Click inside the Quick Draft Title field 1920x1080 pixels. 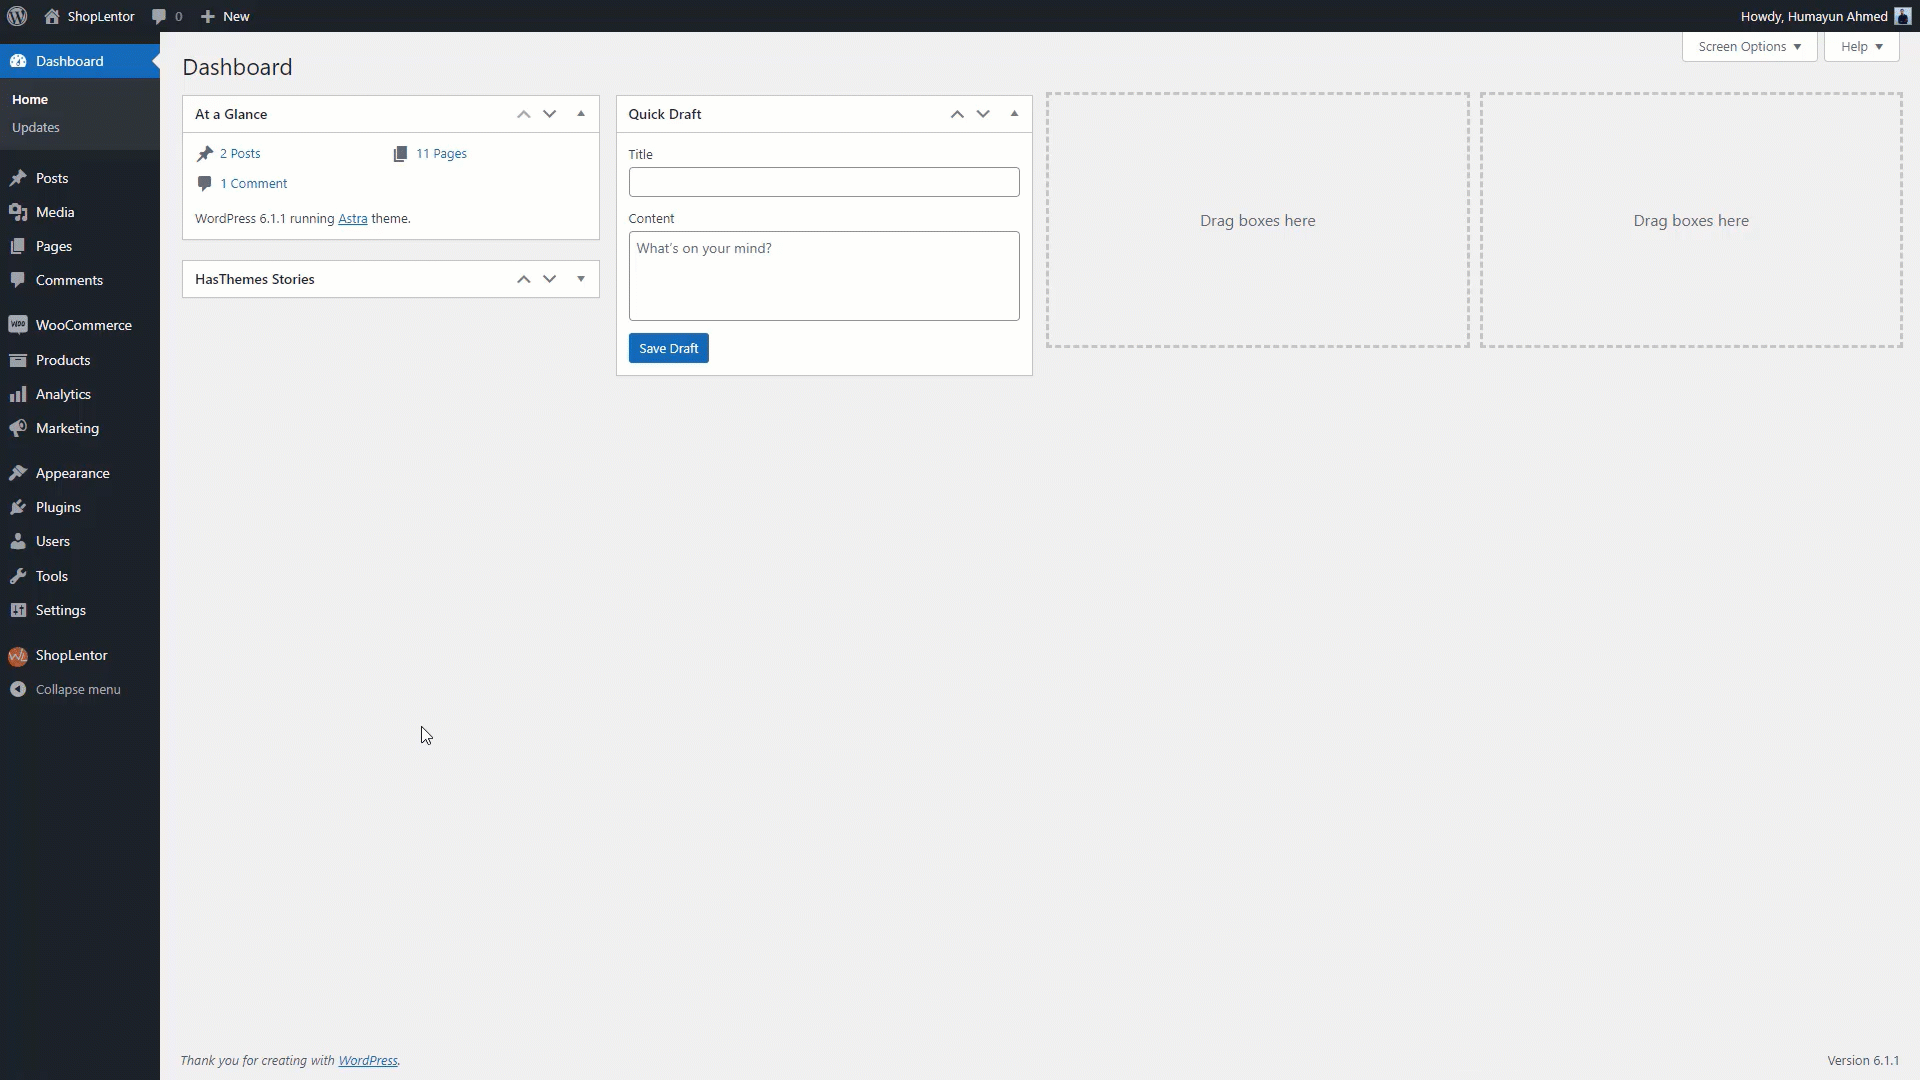pyautogui.click(x=823, y=182)
